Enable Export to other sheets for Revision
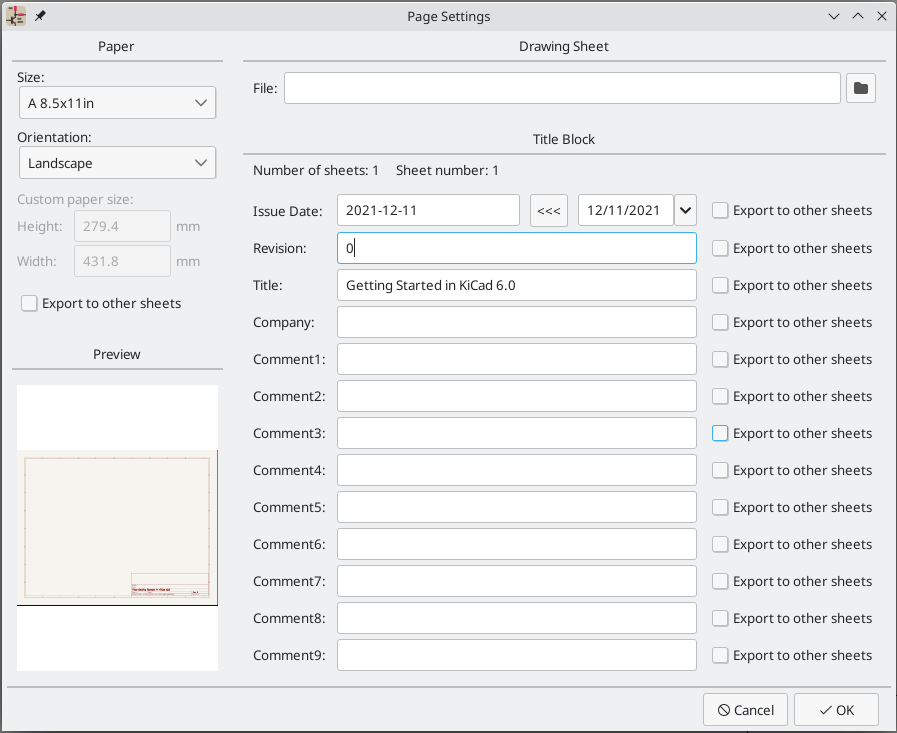 [x=719, y=248]
